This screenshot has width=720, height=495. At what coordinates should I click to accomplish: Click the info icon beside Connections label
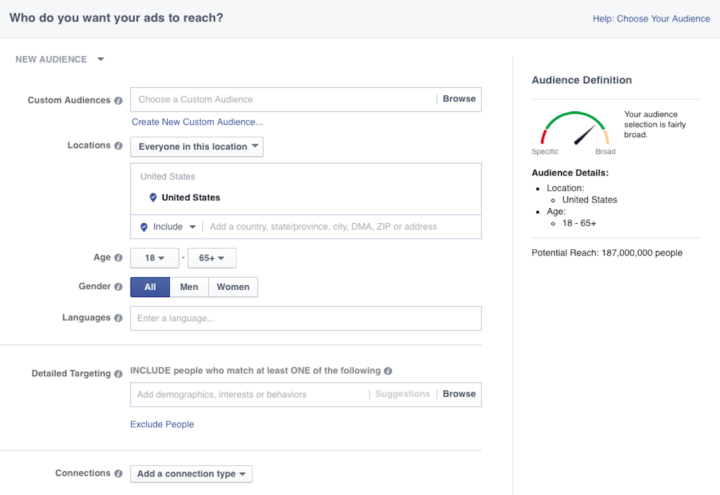[x=119, y=474]
